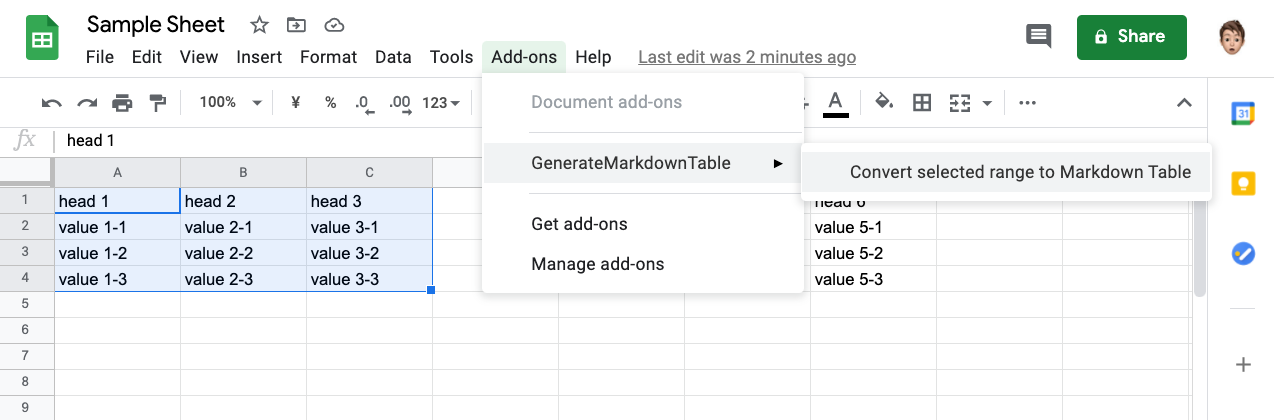This screenshot has height=420, width=1274.
Task: Click the print icon
Action: click(x=122, y=102)
